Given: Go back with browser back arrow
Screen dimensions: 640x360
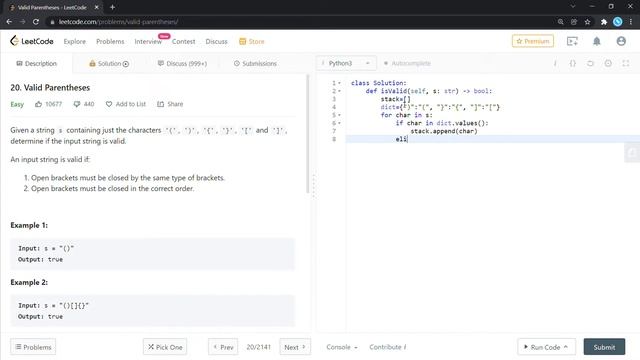Looking at the screenshot, I should coord(9,22).
